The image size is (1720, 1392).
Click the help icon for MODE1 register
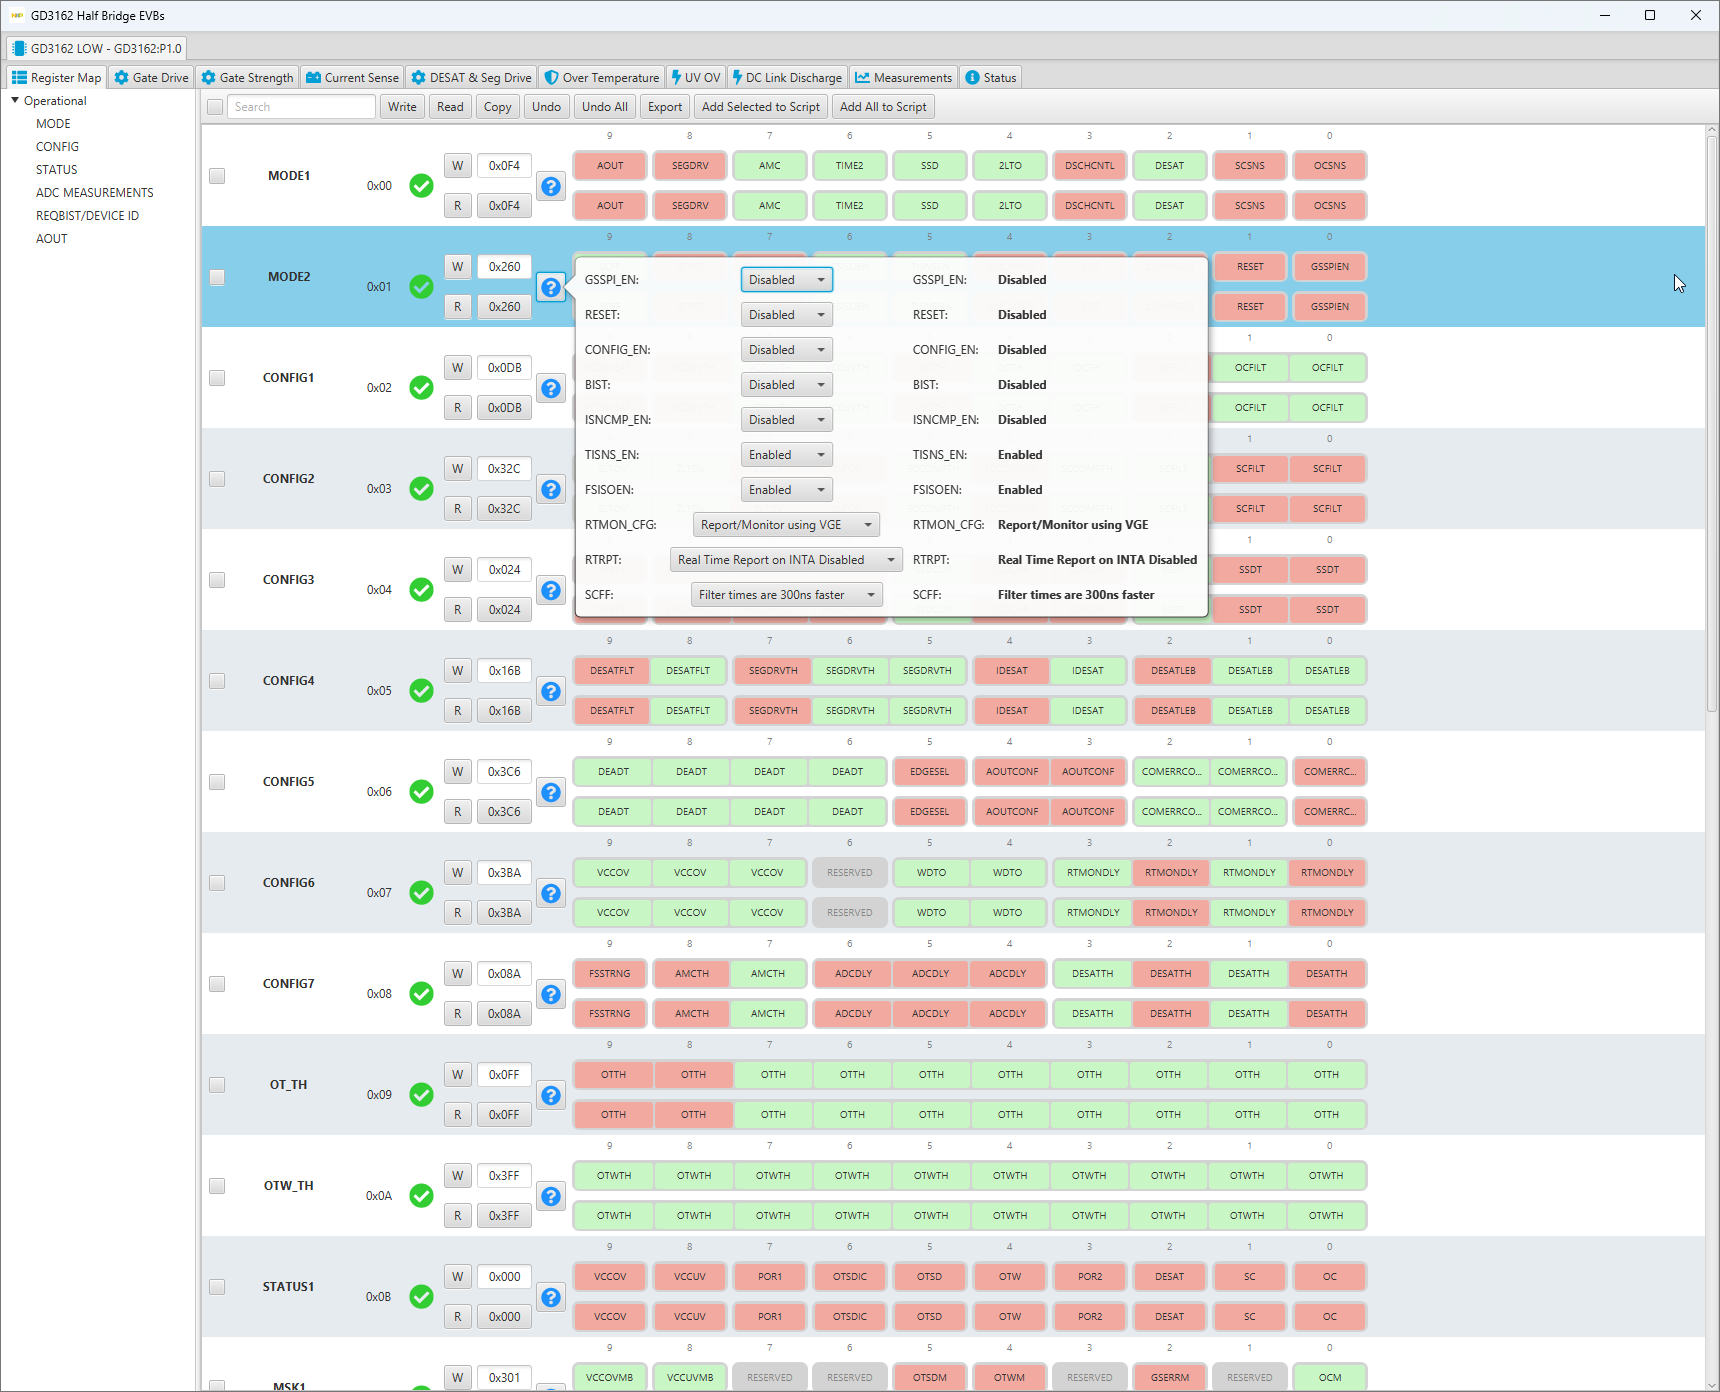point(551,186)
